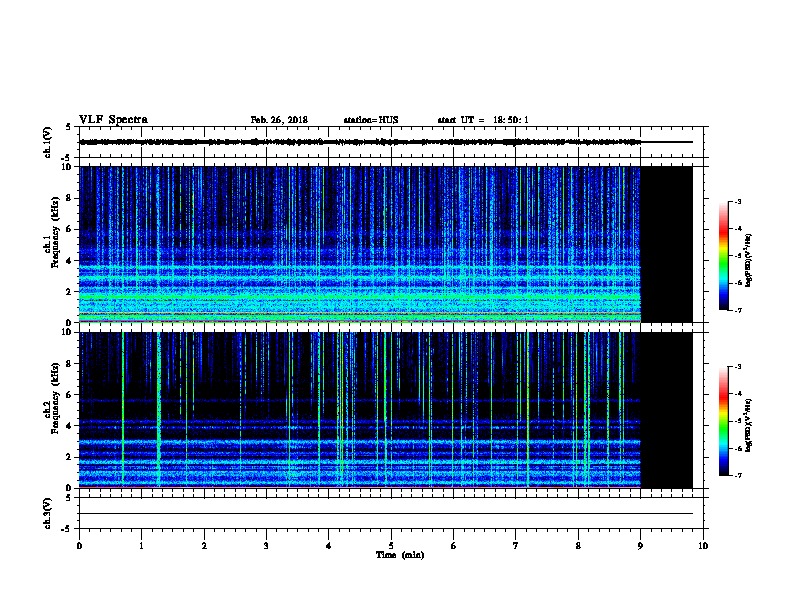The height and width of the screenshot is (612, 792).
Task: Click the ch.1 "Frequency (kHz)" axis label
Action: [x=55, y=233]
